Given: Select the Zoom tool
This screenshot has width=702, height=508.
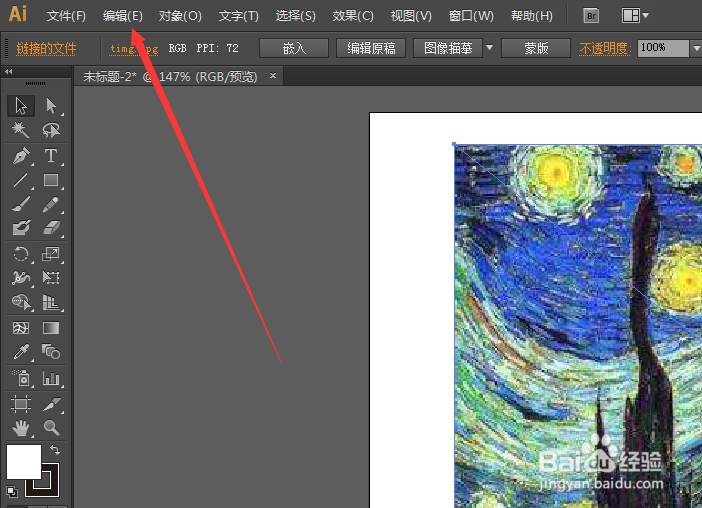Looking at the screenshot, I should [x=51, y=428].
